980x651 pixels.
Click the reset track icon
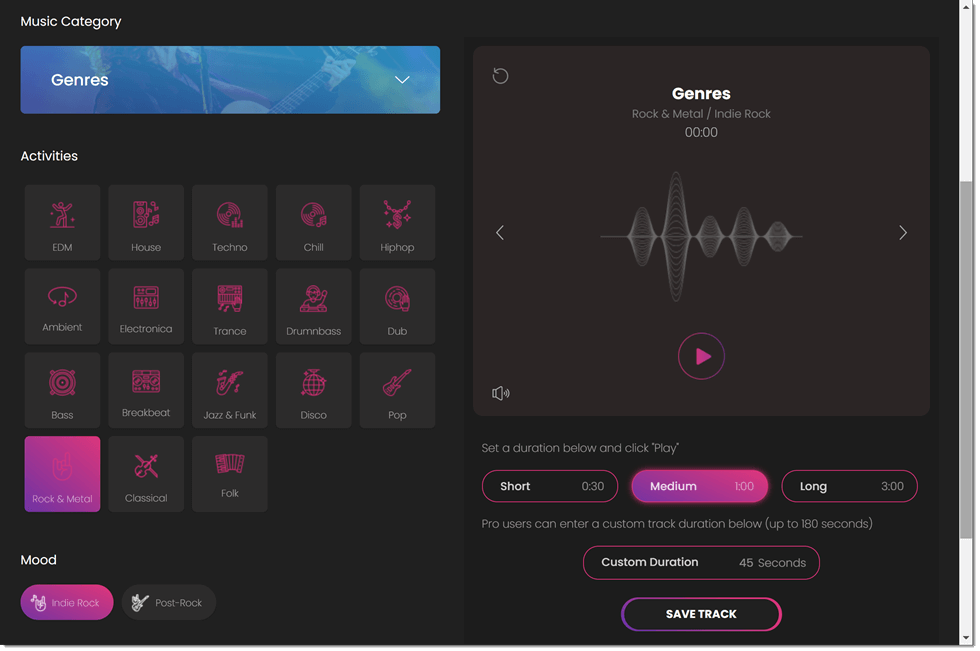pos(501,76)
